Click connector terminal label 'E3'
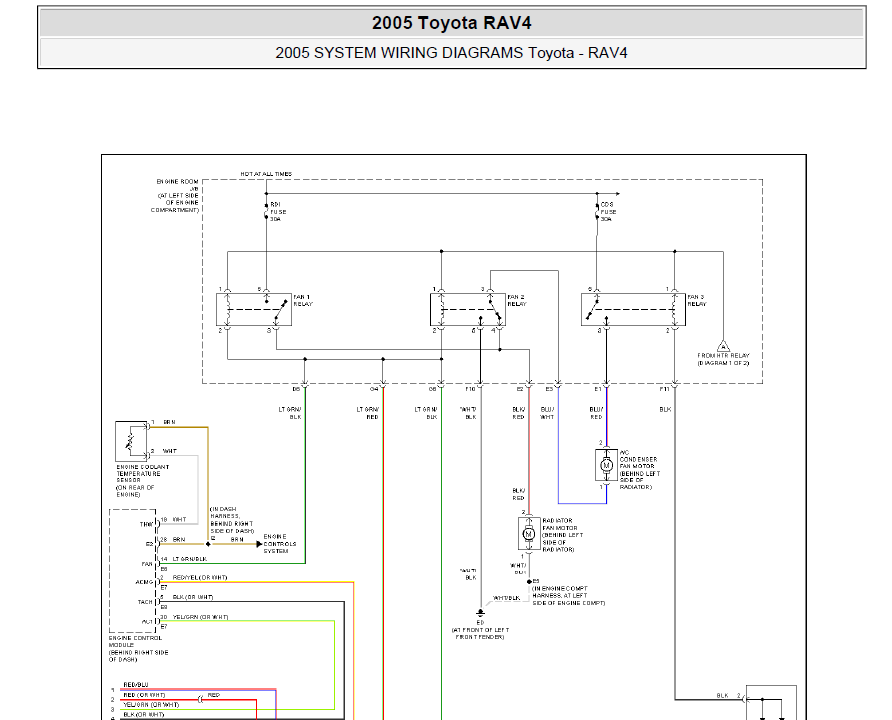The width and height of the screenshot is (892, 720). 549,389
